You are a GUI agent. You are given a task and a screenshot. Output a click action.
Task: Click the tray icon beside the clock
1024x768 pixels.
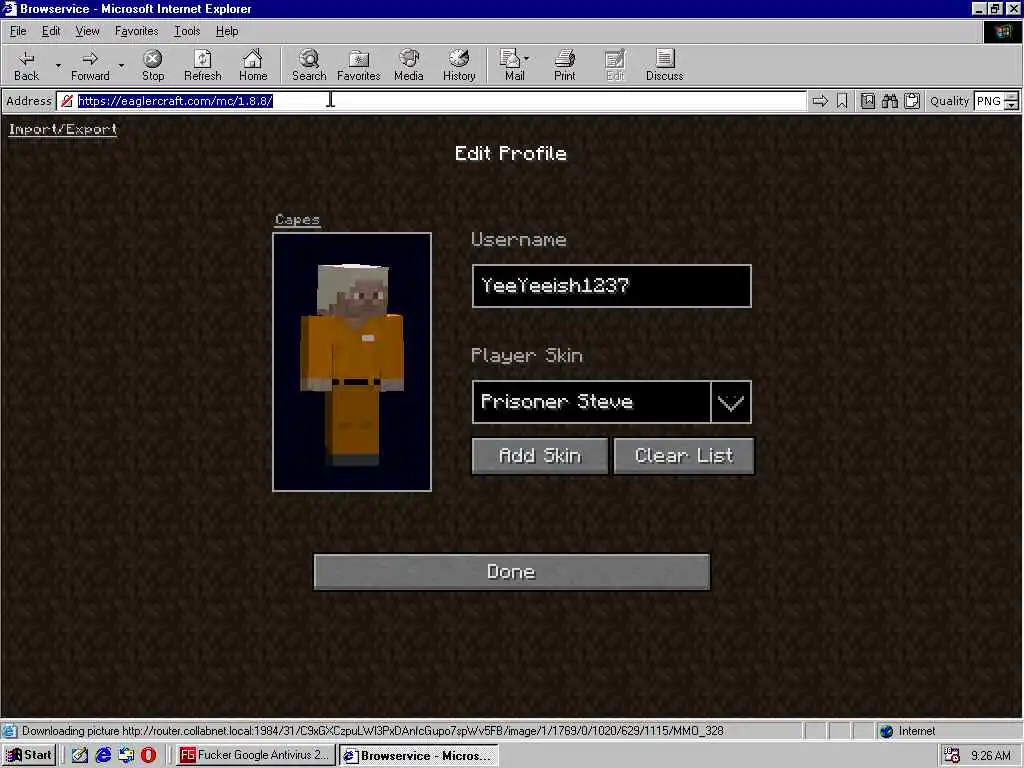pos(952,756)
